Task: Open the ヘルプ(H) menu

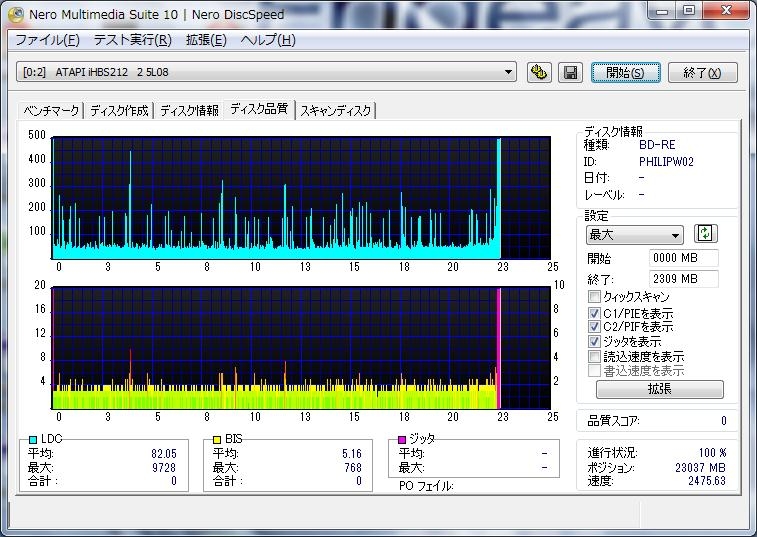Action: pos(268,40)
